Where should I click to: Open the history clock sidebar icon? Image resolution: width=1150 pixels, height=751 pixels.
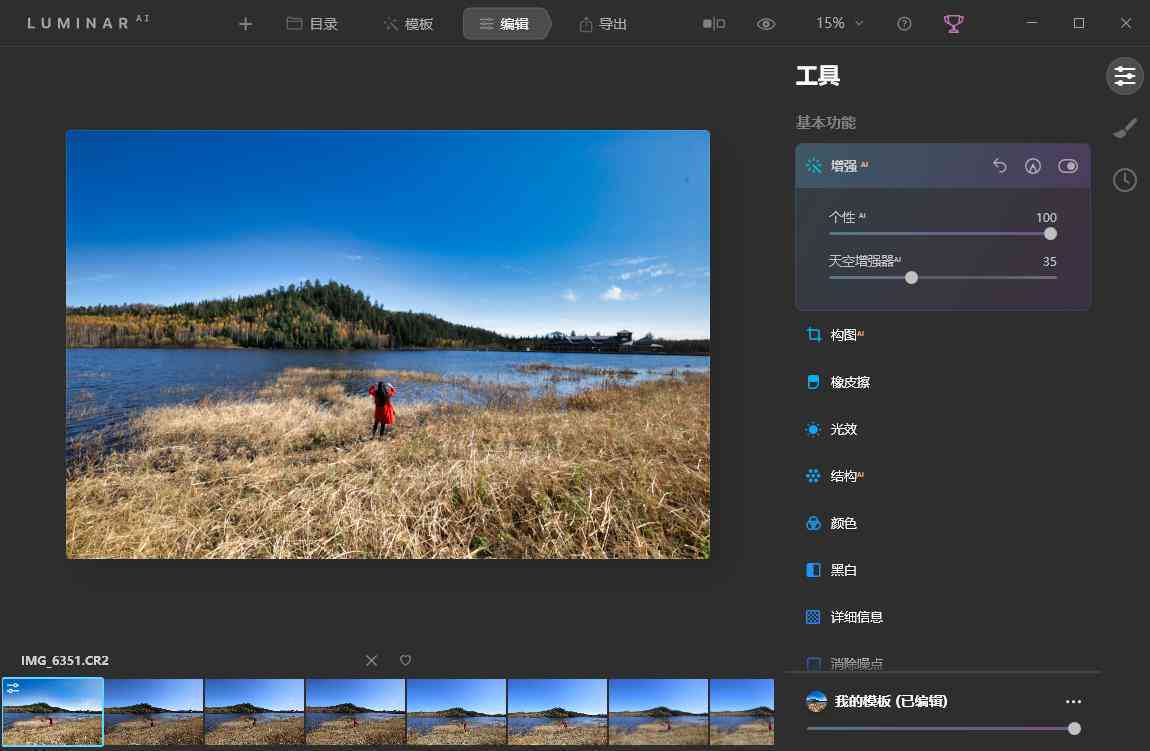click(x=1124, y=180)
